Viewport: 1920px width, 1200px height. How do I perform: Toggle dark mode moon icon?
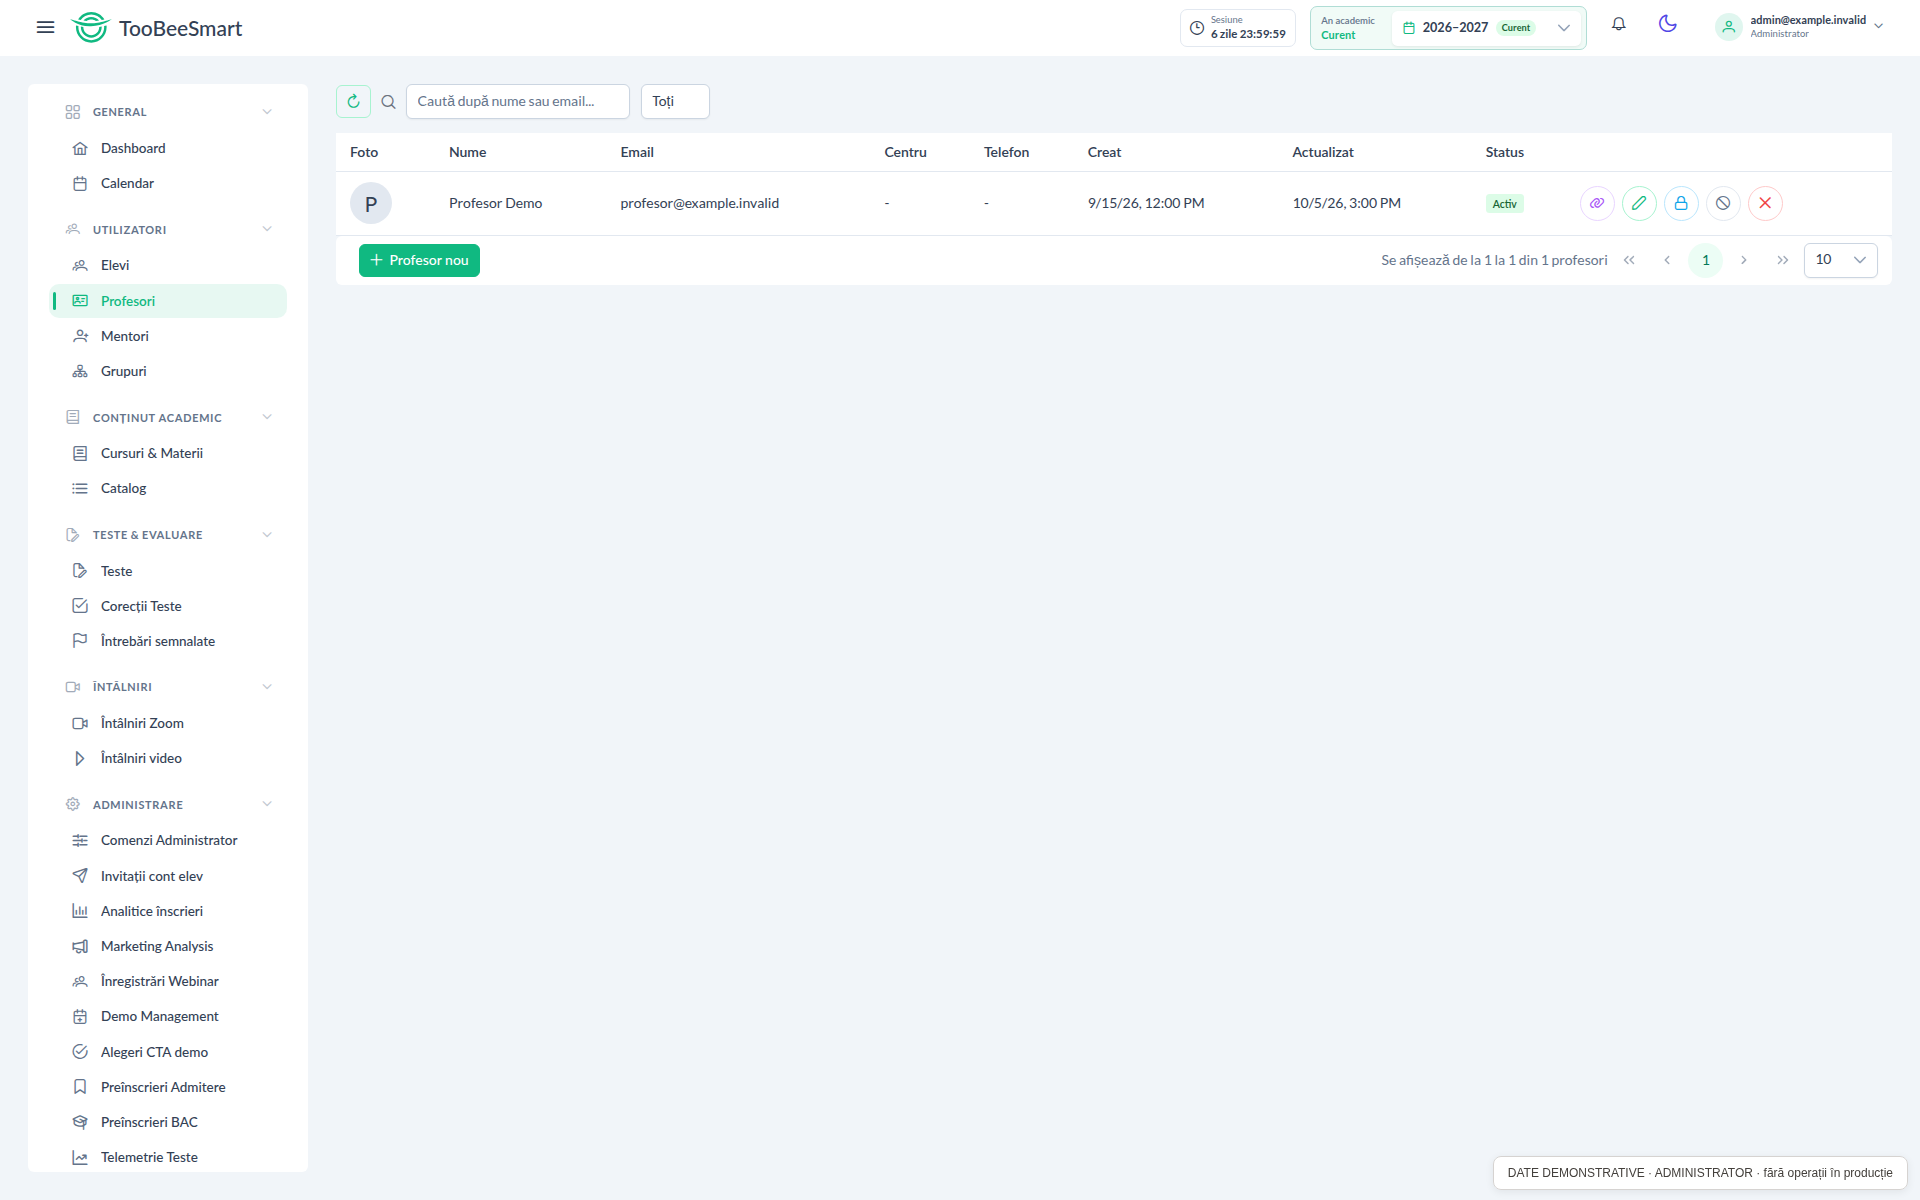(x=1667, y=24)
